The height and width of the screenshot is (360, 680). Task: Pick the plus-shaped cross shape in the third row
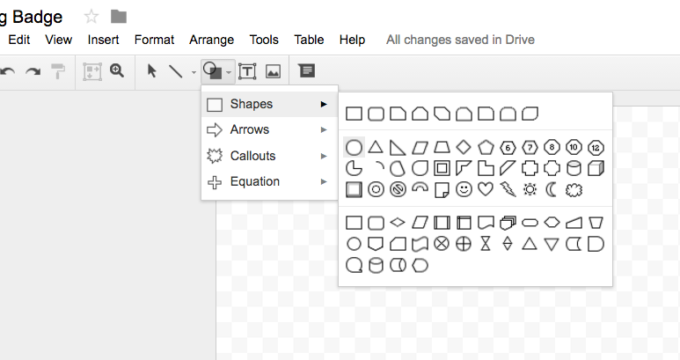click(x=530, y=168)
